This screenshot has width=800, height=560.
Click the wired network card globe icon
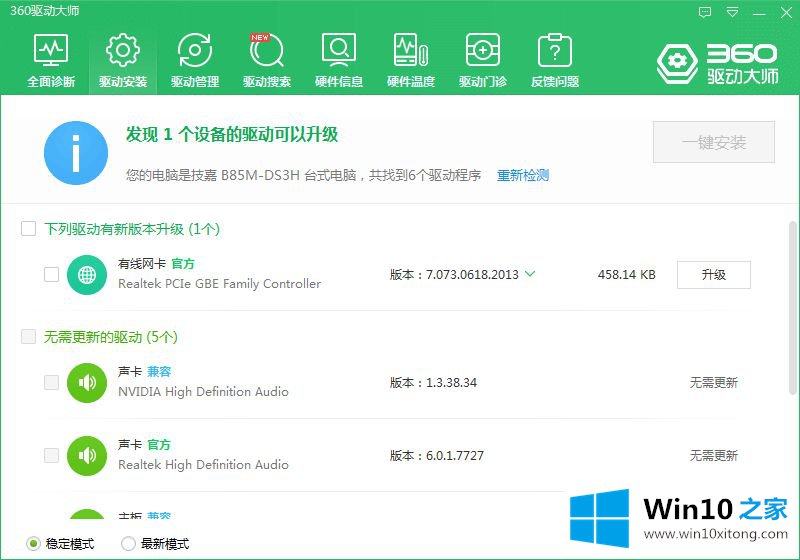87,275
